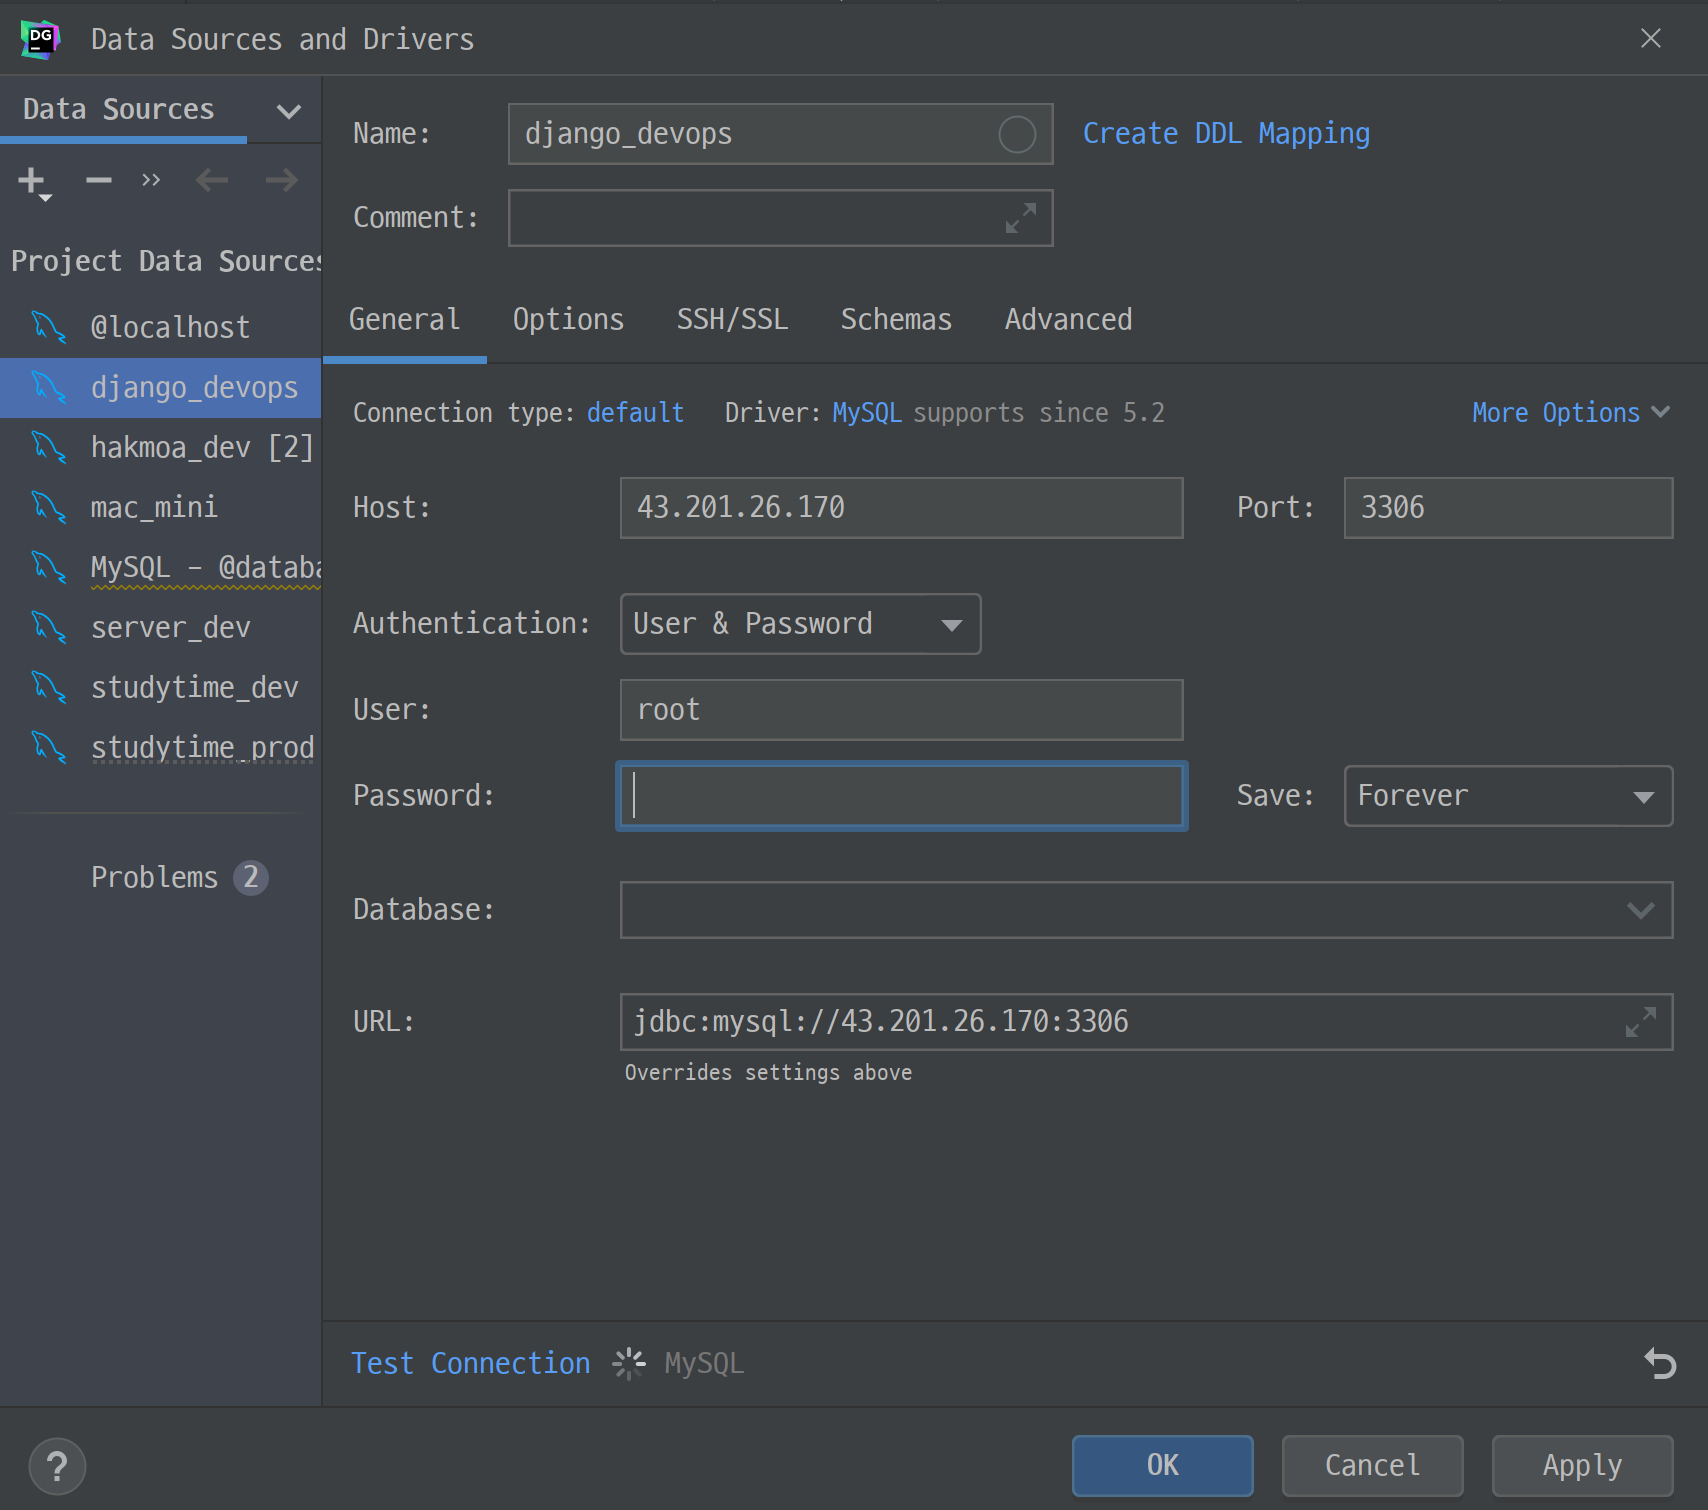The height and width of the screenshot is (1510, 1708).
Task: Expand the URL field editor icon
Action: pos(1641,1022)
